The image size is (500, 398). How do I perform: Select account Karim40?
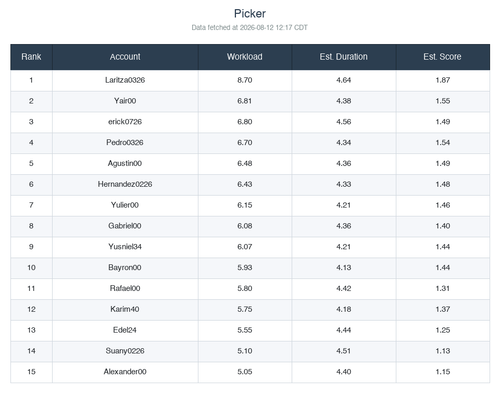pyautogui.click(x=125, y=309)
